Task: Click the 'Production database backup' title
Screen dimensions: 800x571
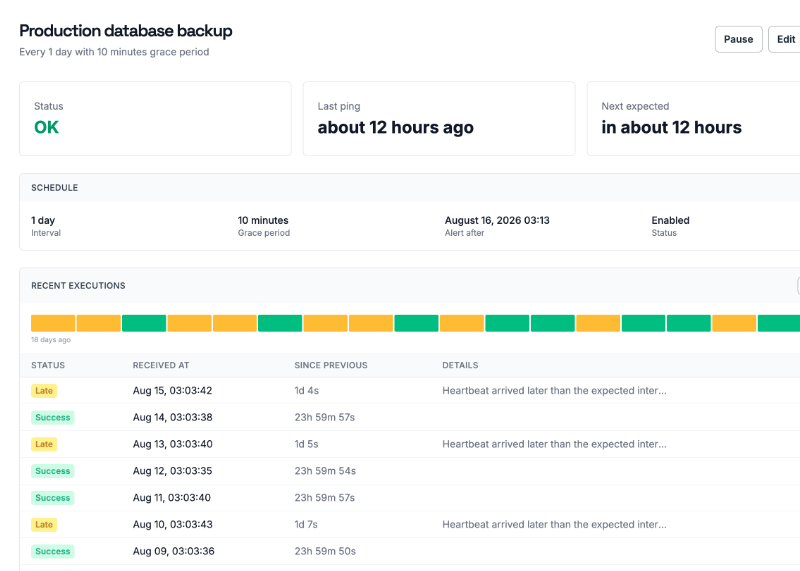Action: coord(126,31)
